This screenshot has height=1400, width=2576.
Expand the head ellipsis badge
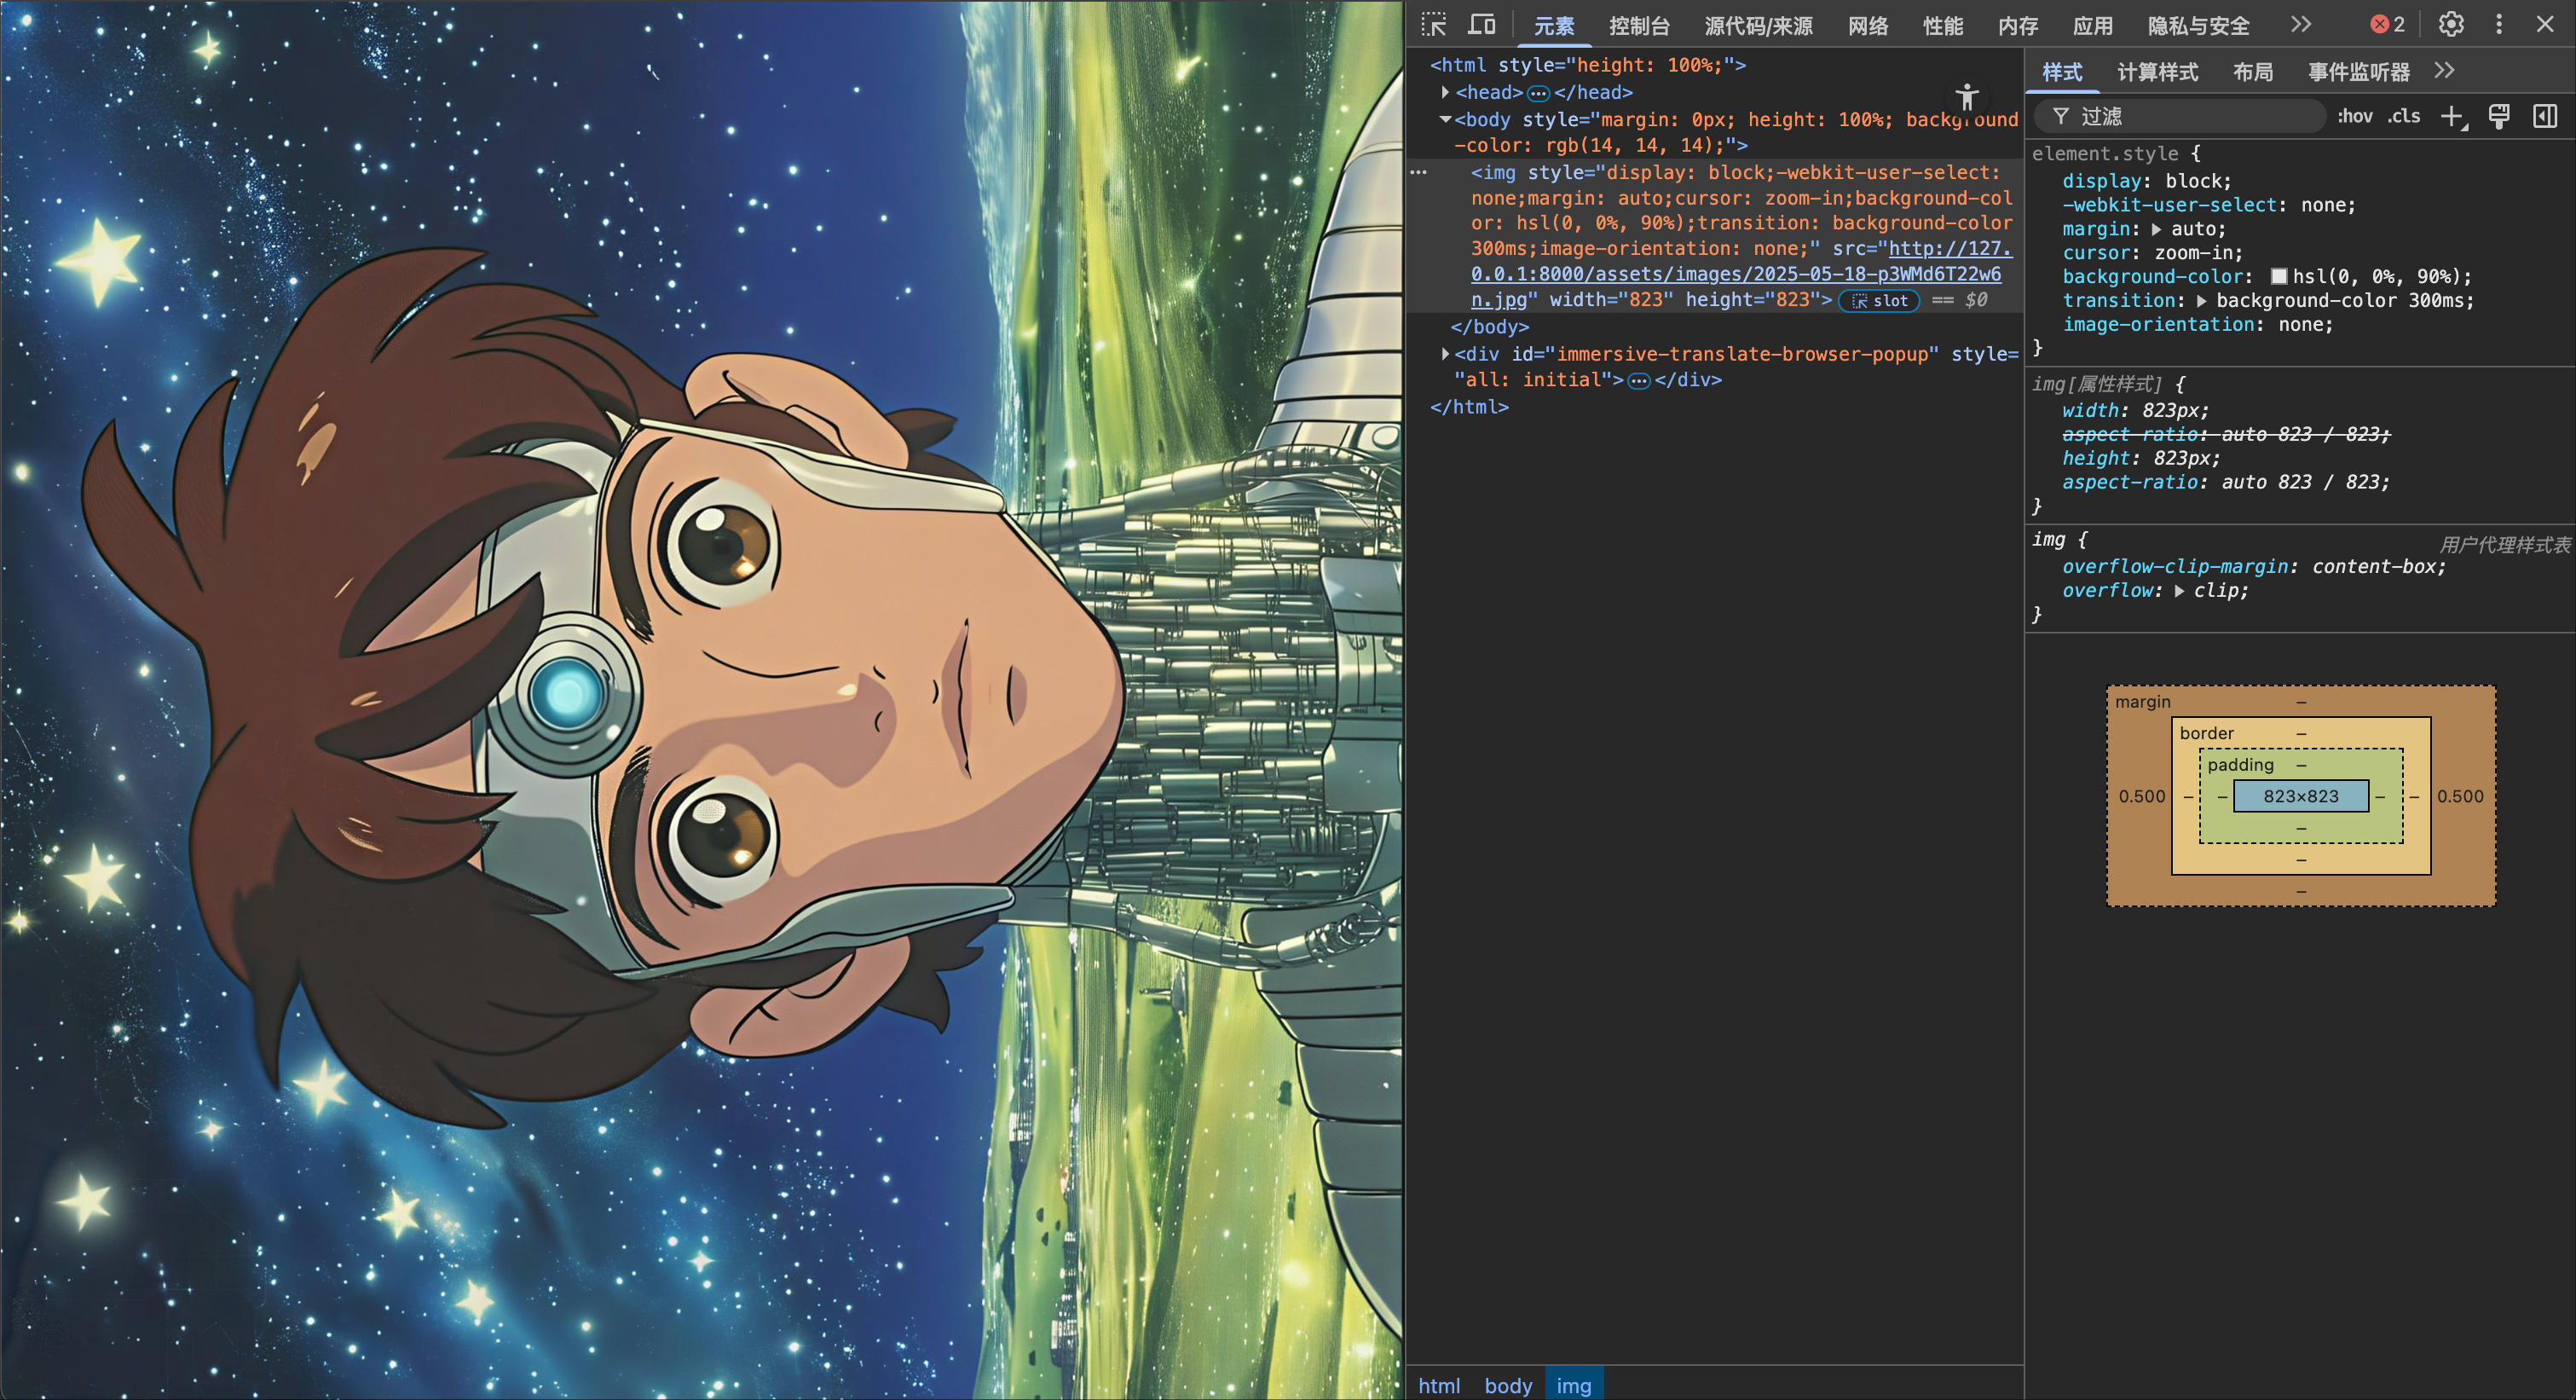click(x=1538, y=93)
